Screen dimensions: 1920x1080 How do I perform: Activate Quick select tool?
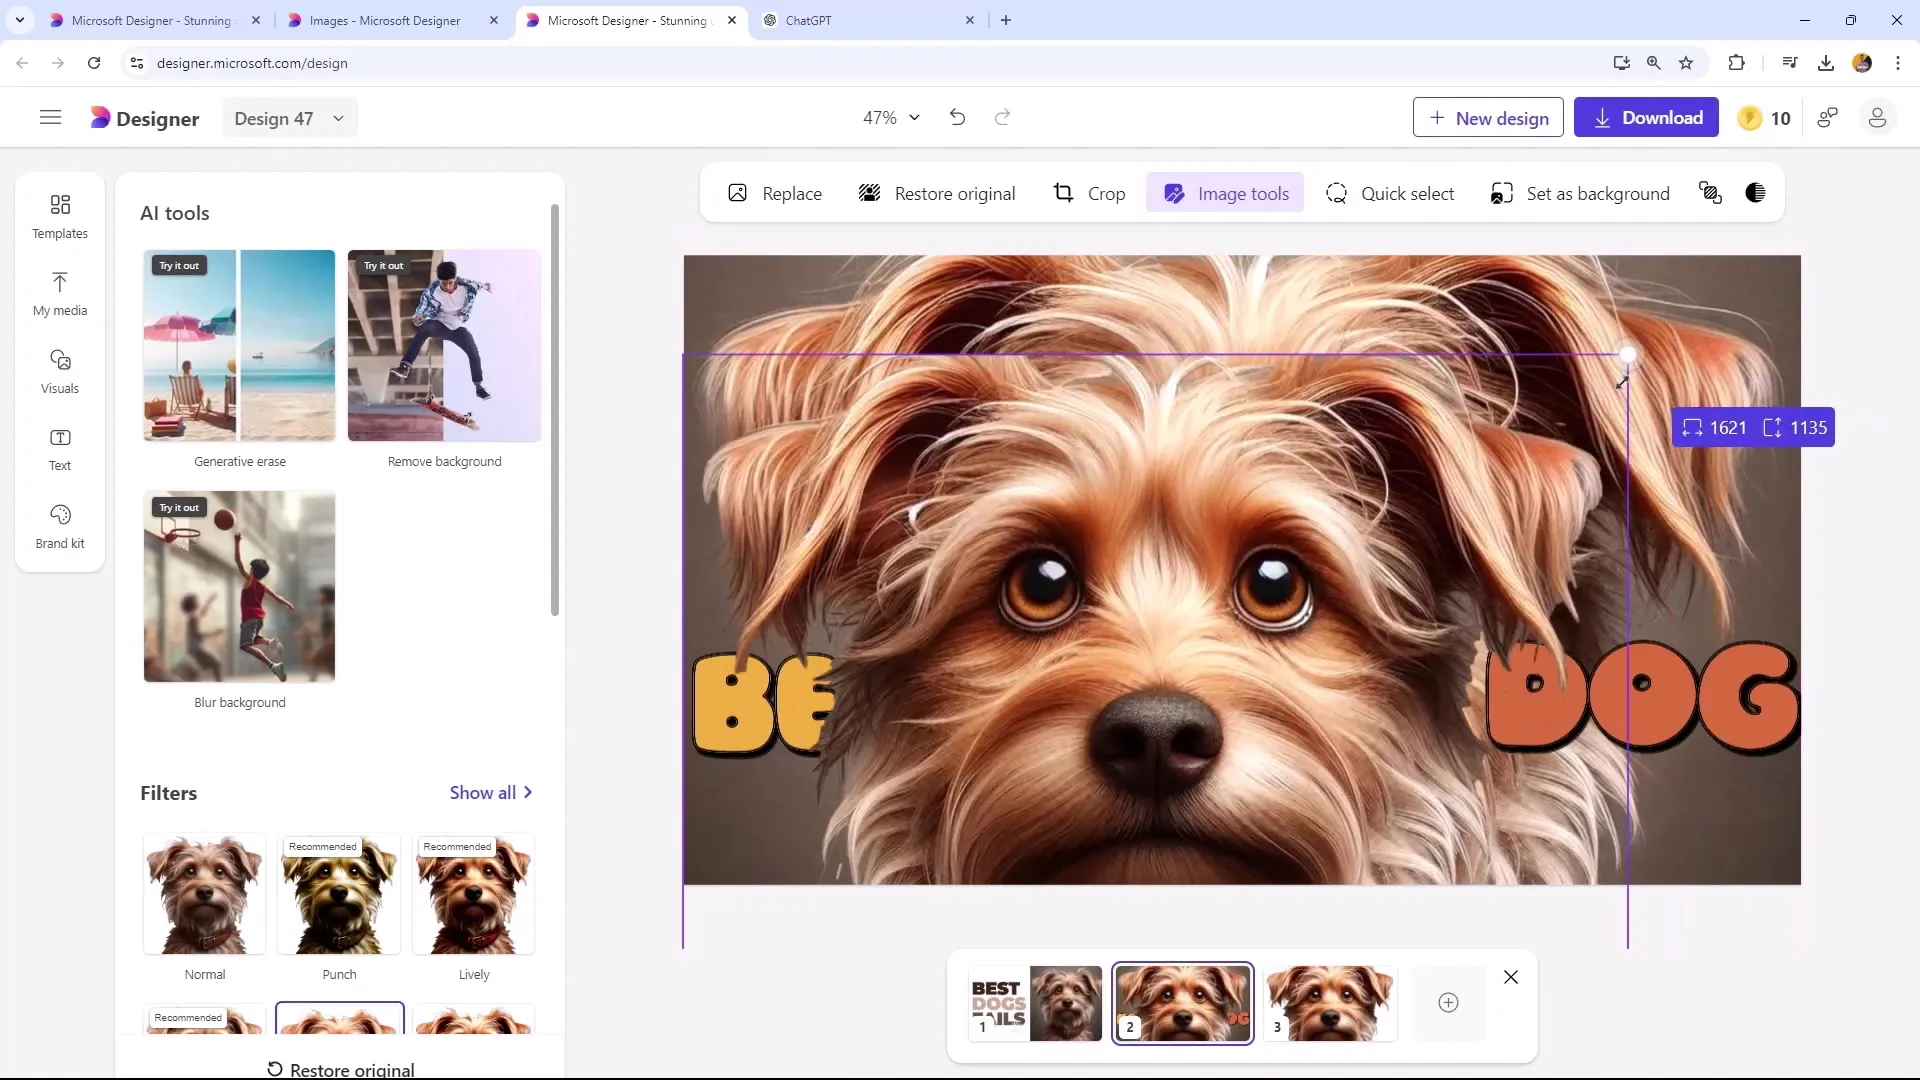pos(1390,193)
